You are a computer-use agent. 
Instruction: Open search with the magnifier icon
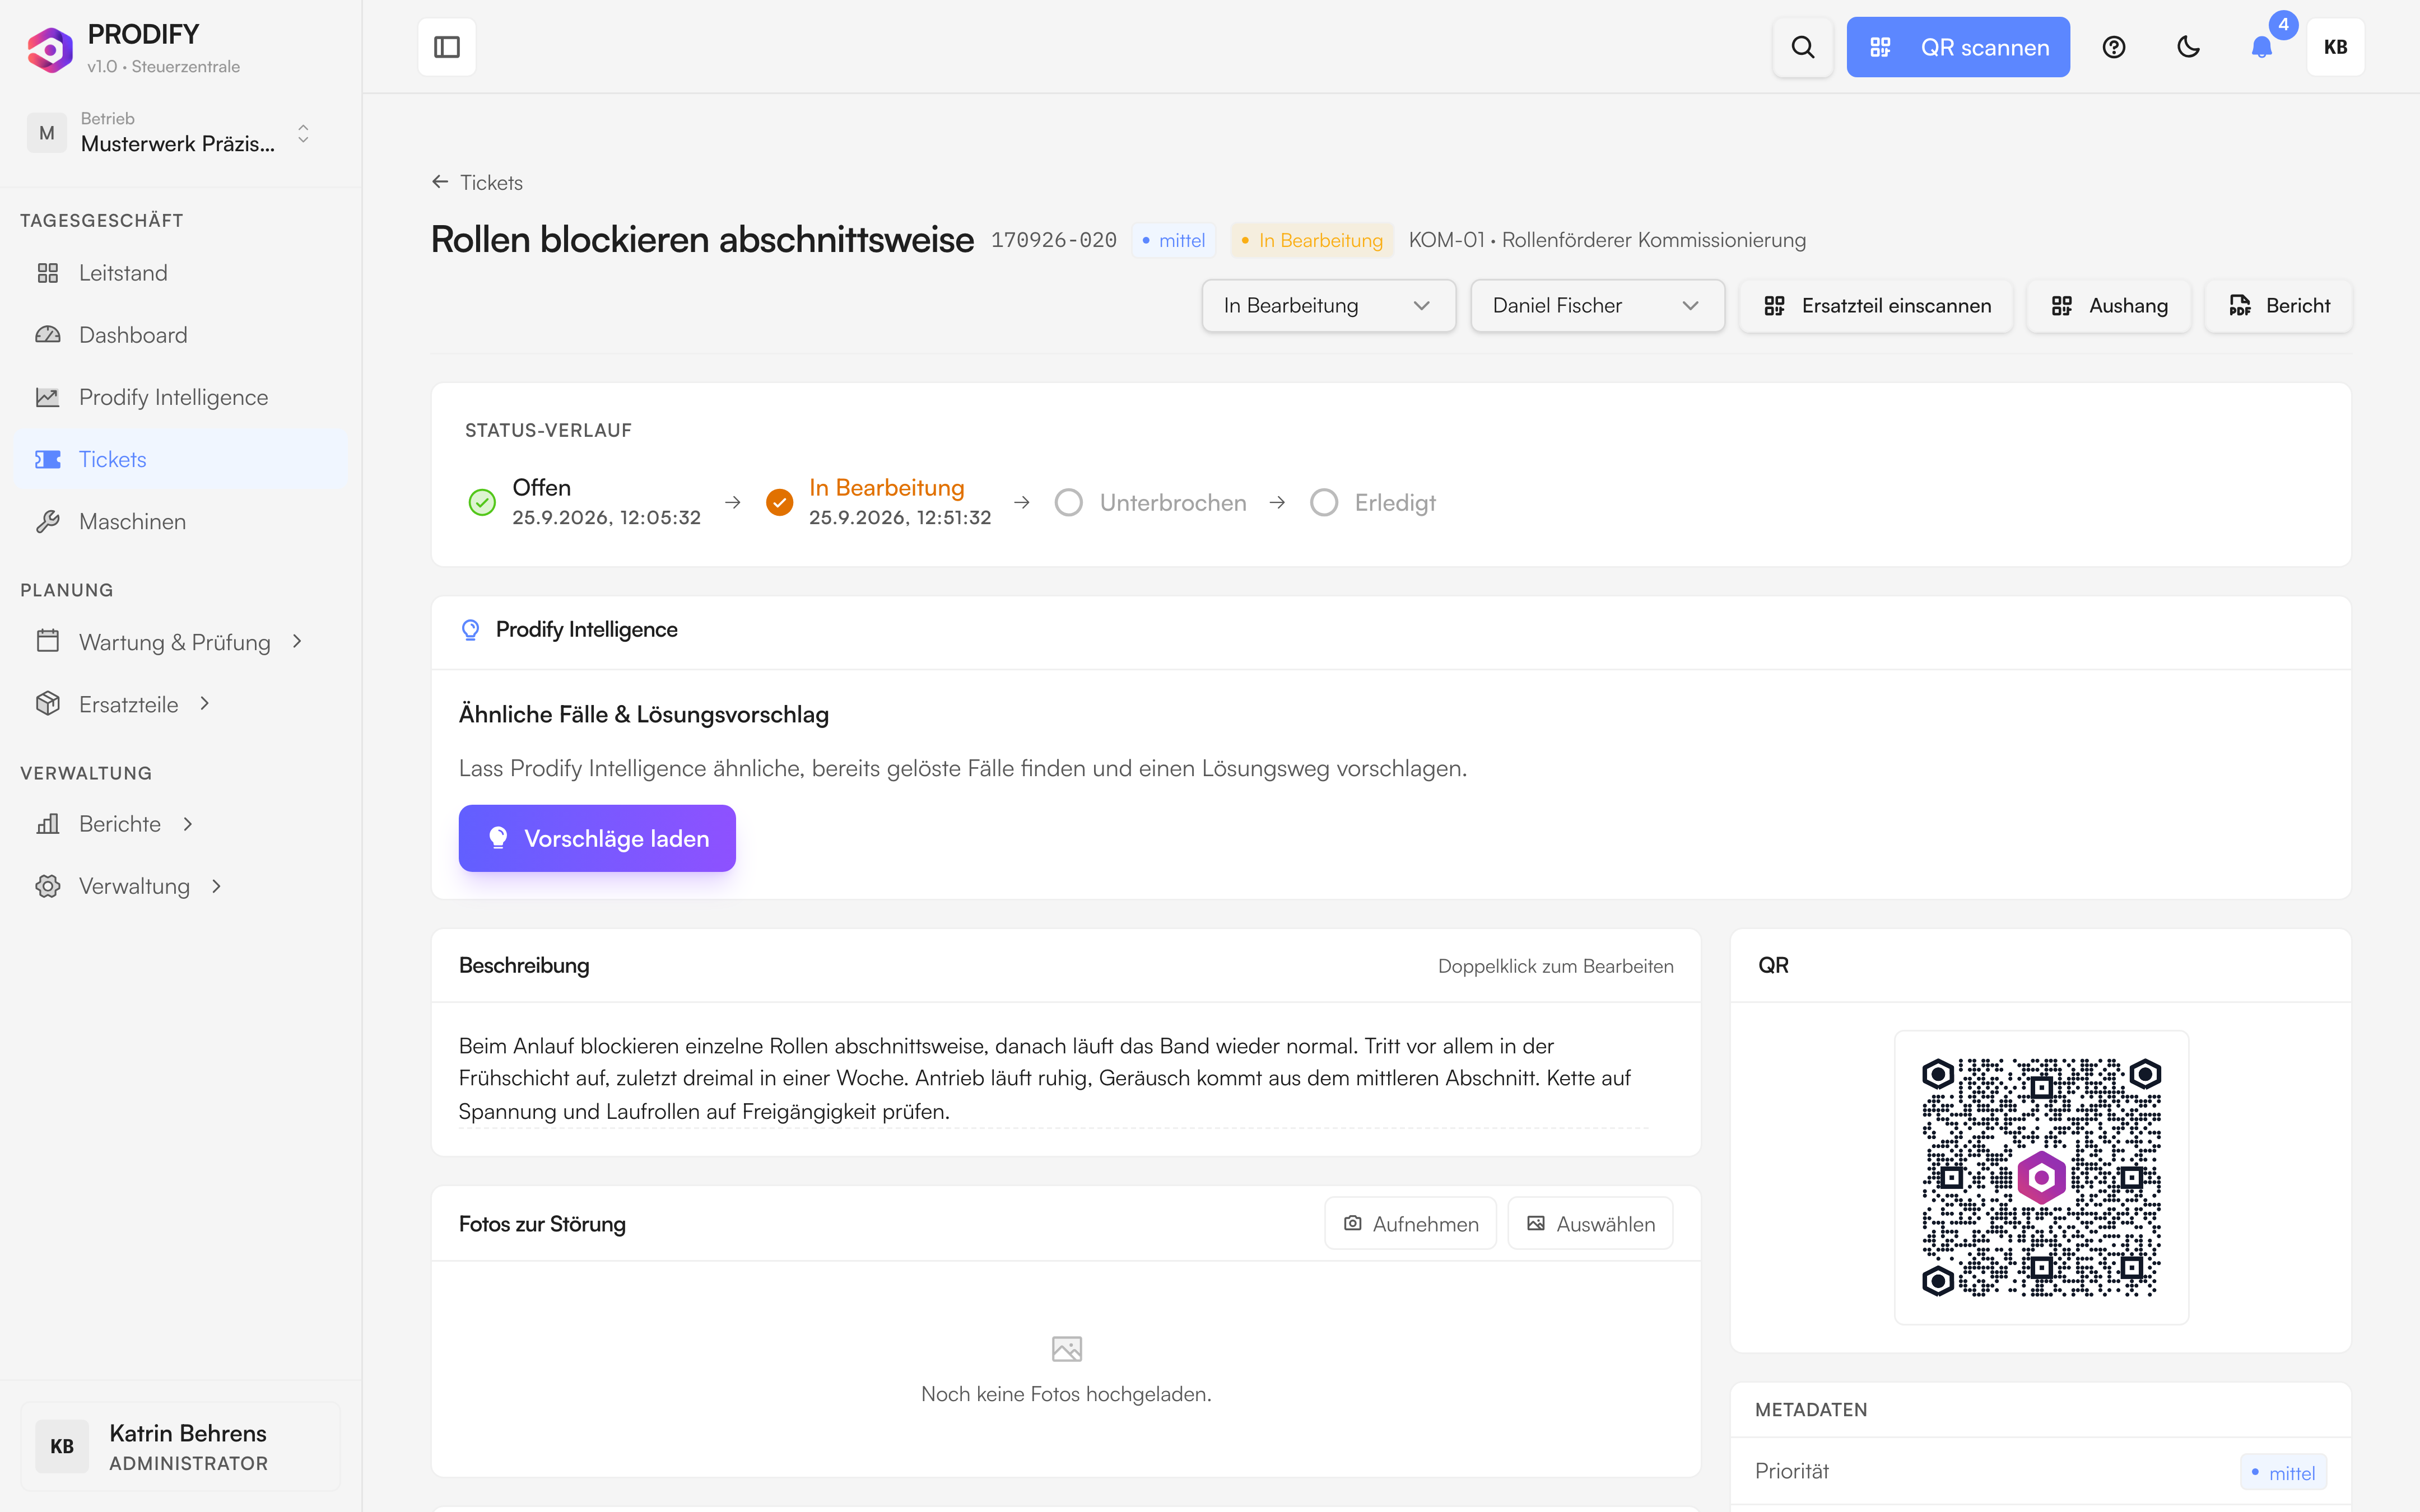point(1802,47)
